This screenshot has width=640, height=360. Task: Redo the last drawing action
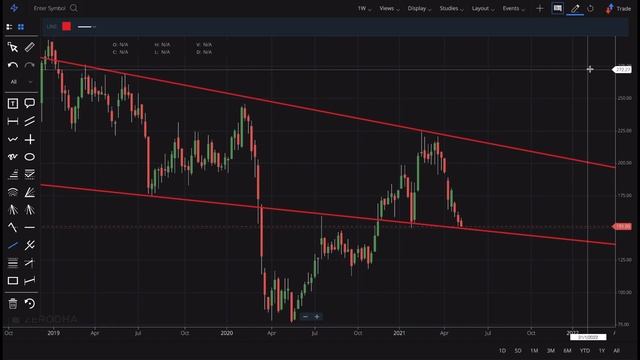point(29,65)
